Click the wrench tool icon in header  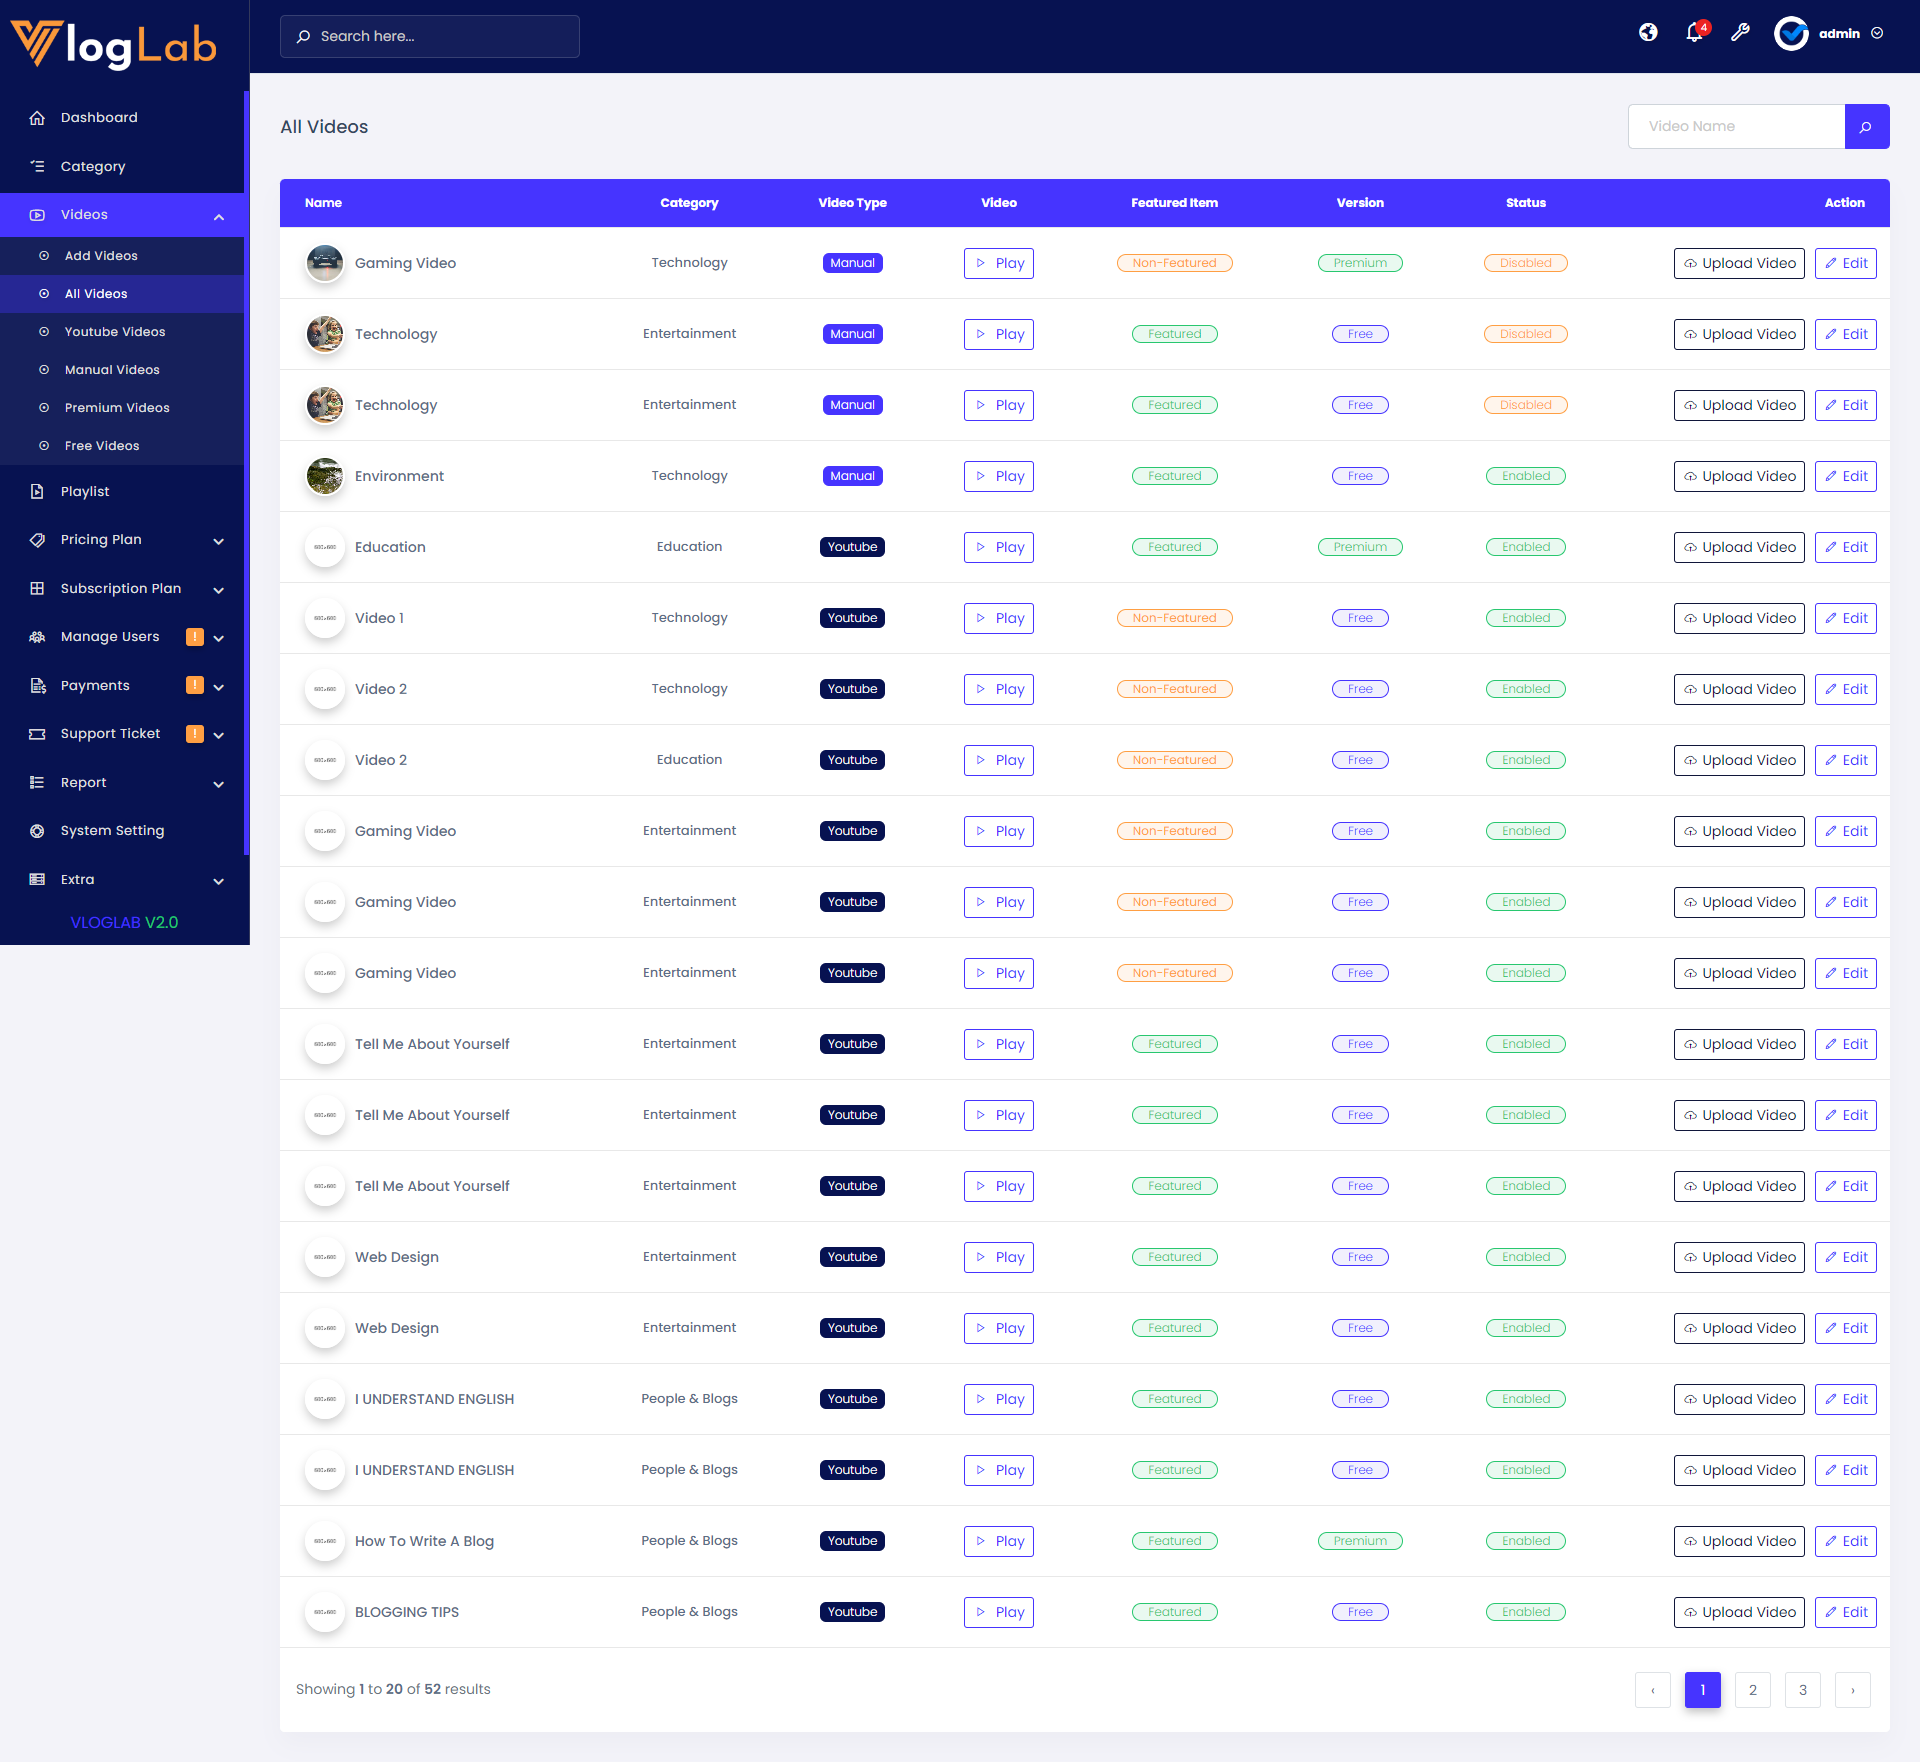click(1740, 33)
